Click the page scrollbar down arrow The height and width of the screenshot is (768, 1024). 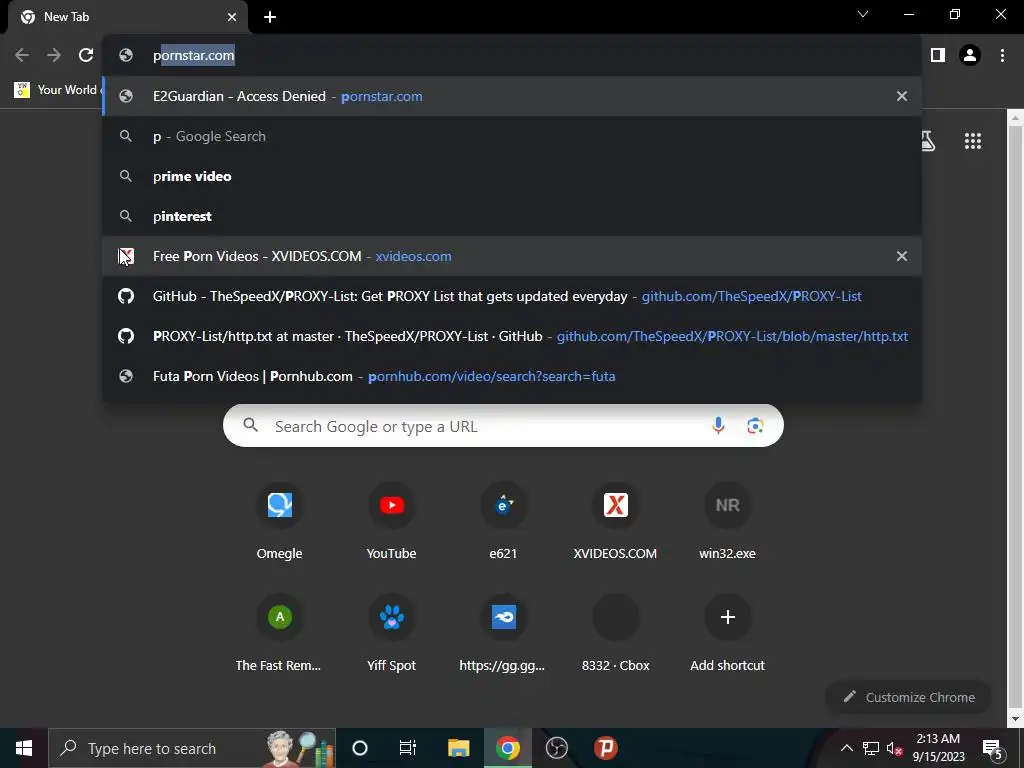point(1015,719)
